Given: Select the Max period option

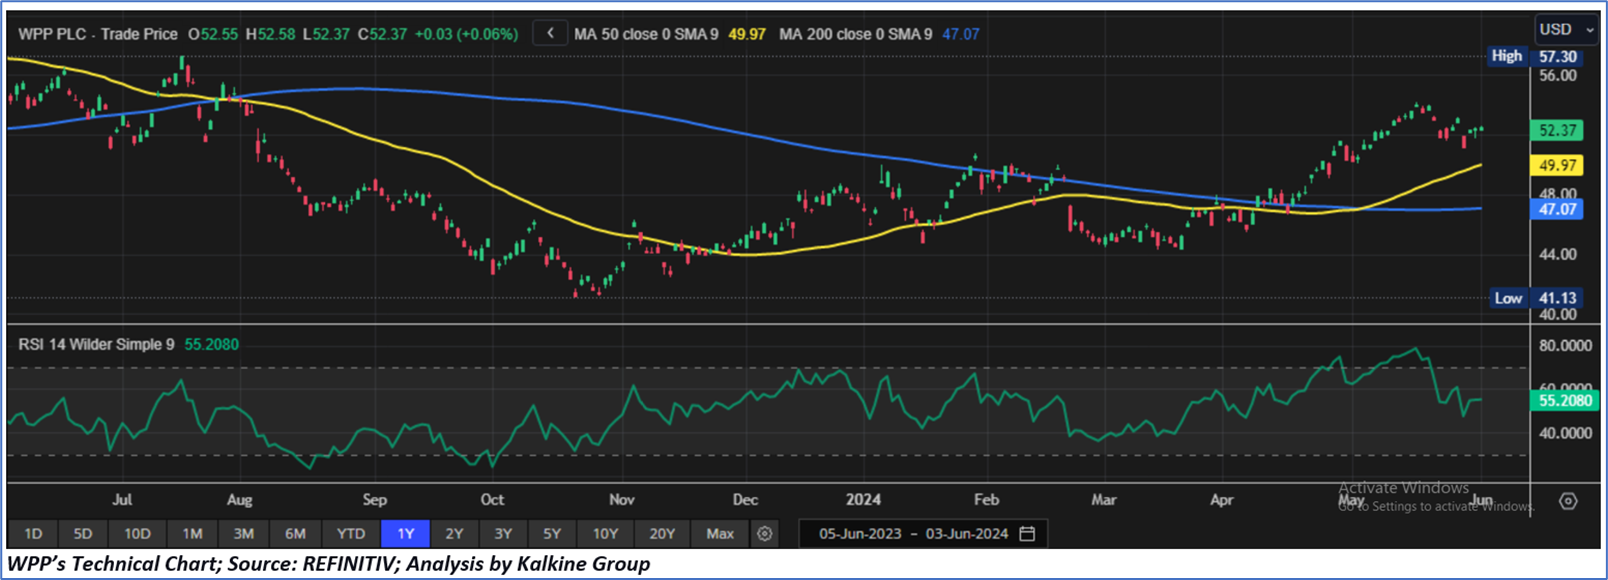Looking at the screenshot, I should pyautogui.click(x=719, y=534).
